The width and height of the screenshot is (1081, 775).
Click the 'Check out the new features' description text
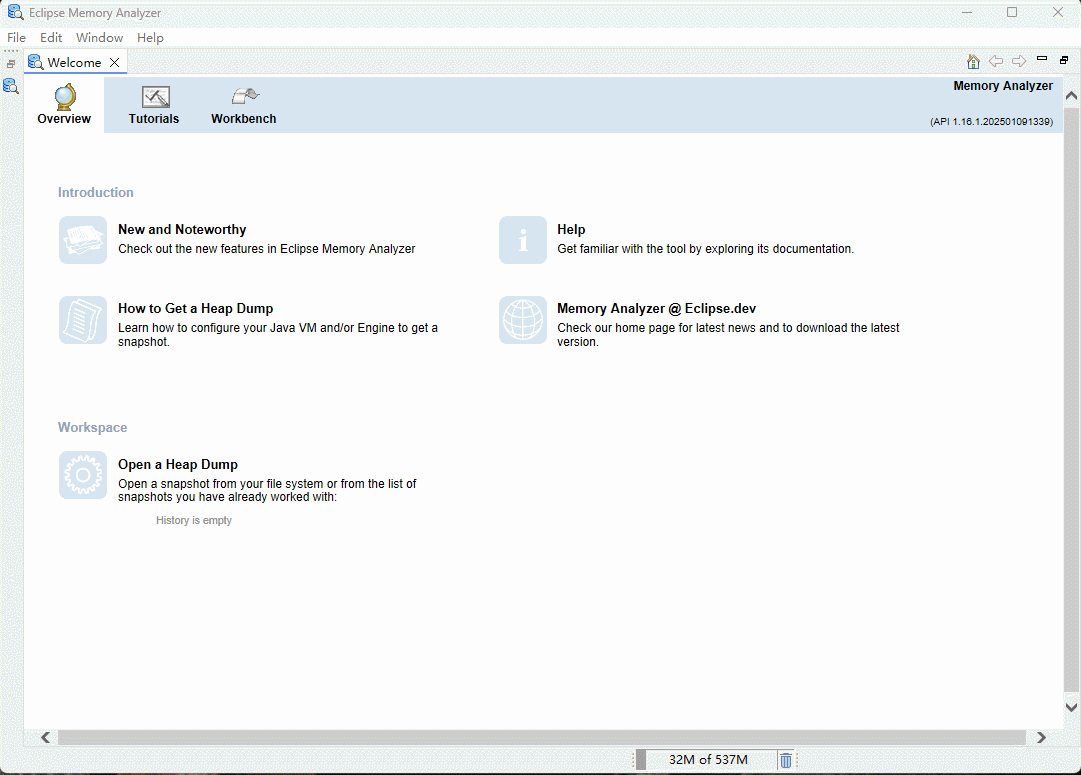(267, 249)
